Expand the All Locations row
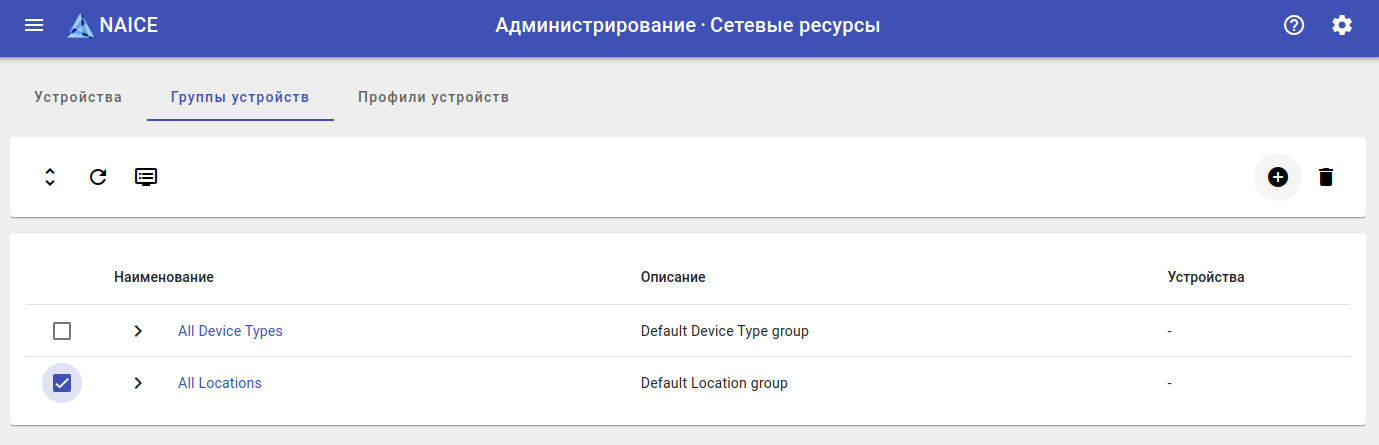The height and width of the screenshot is (445, 1379). [138, 383]
